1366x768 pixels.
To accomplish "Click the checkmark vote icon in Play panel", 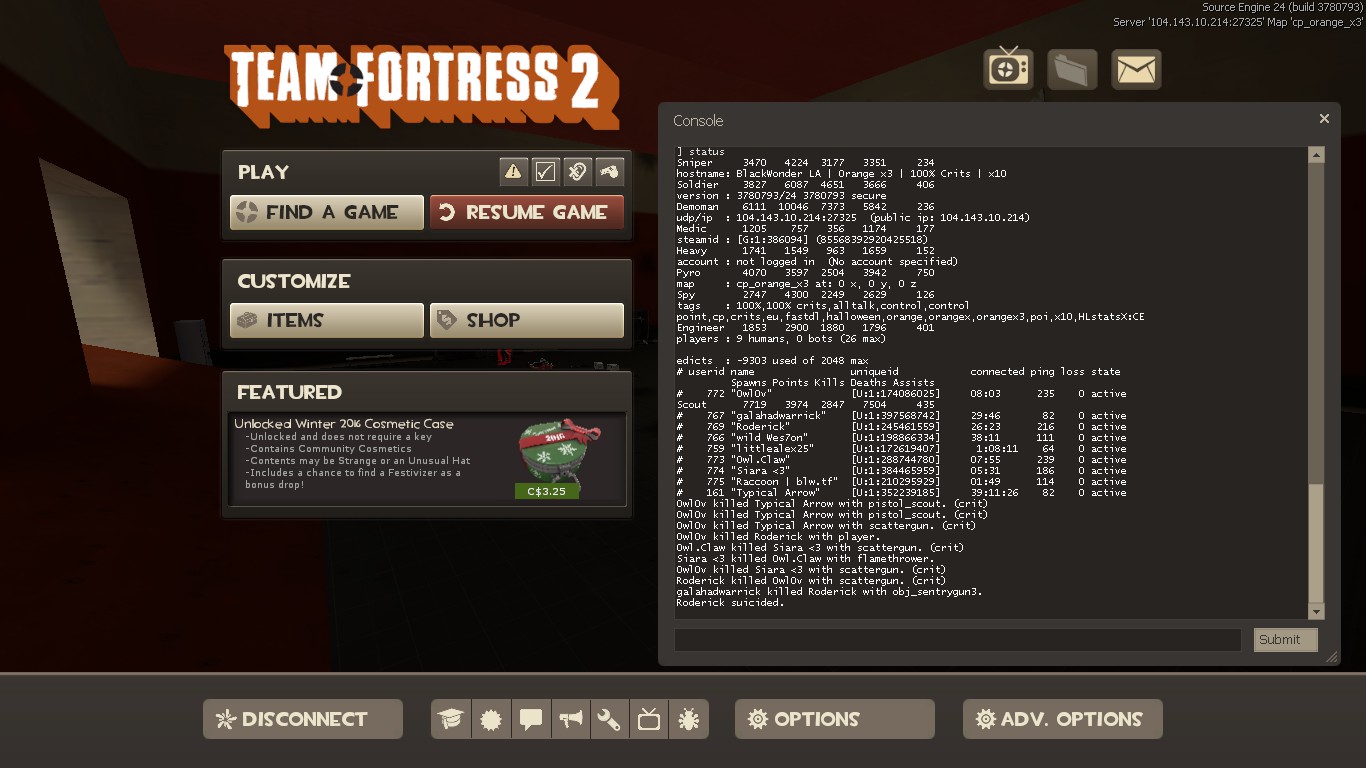I will (545, 172).
